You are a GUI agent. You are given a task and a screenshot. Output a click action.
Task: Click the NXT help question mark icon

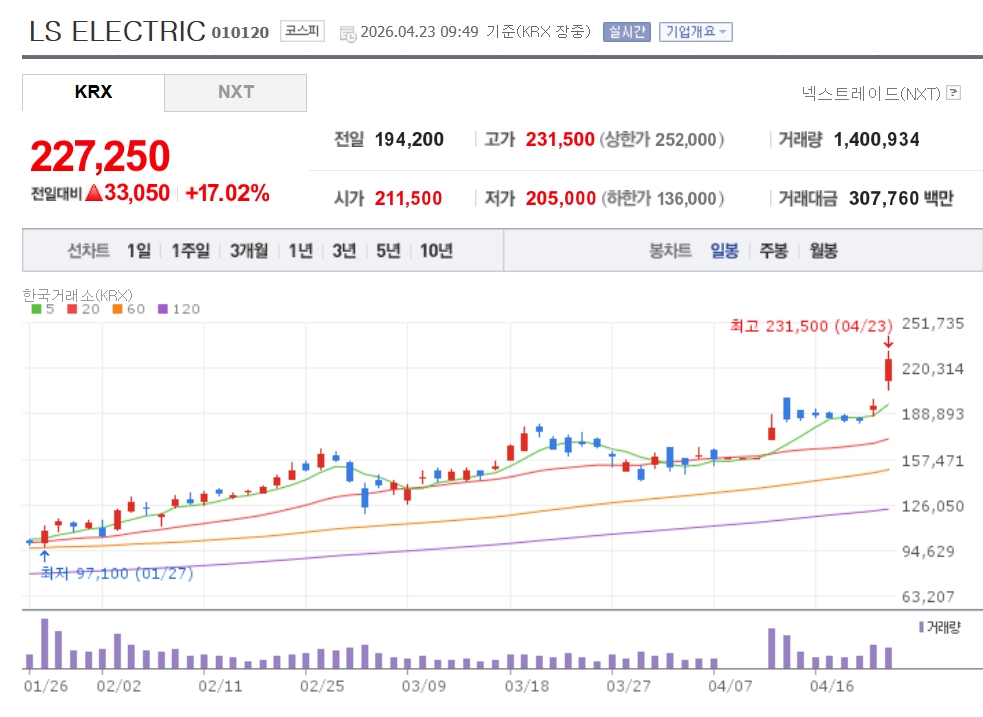(953, 93)
